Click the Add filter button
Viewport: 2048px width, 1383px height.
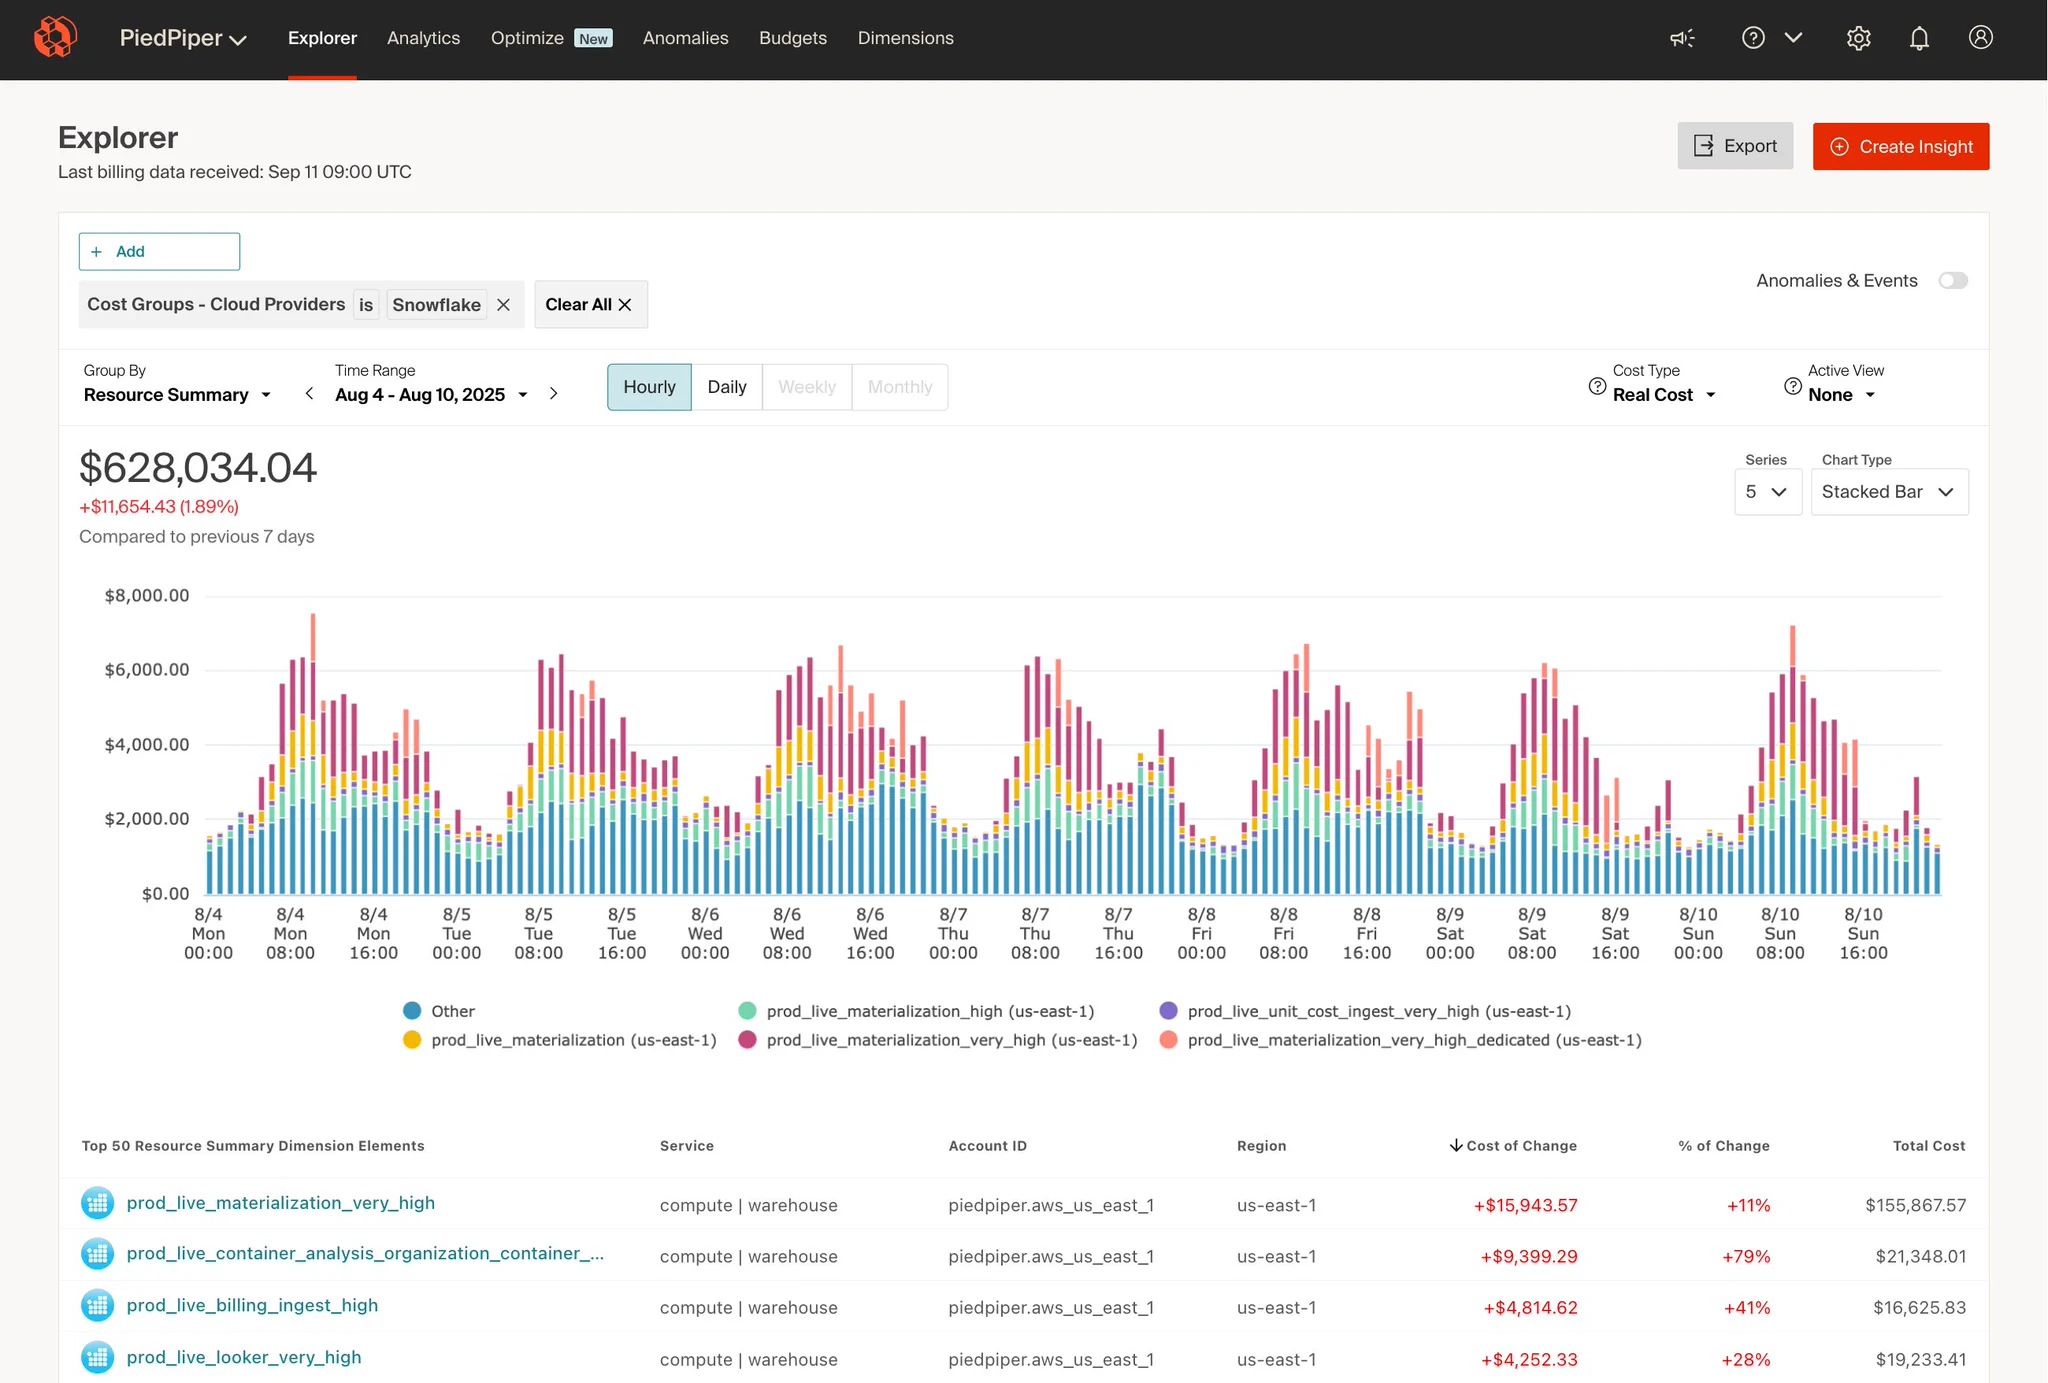(159, 252)
